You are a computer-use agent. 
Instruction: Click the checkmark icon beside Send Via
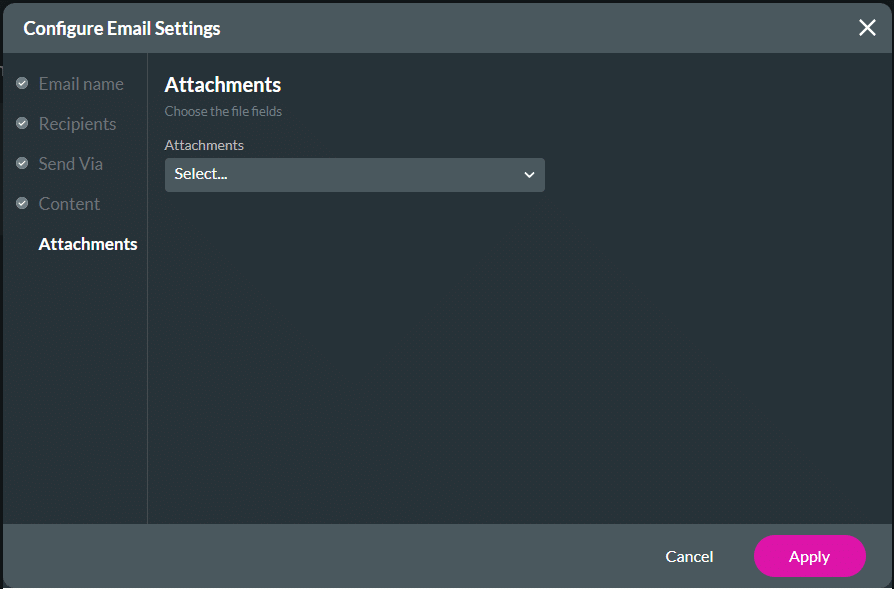[22, 163]
